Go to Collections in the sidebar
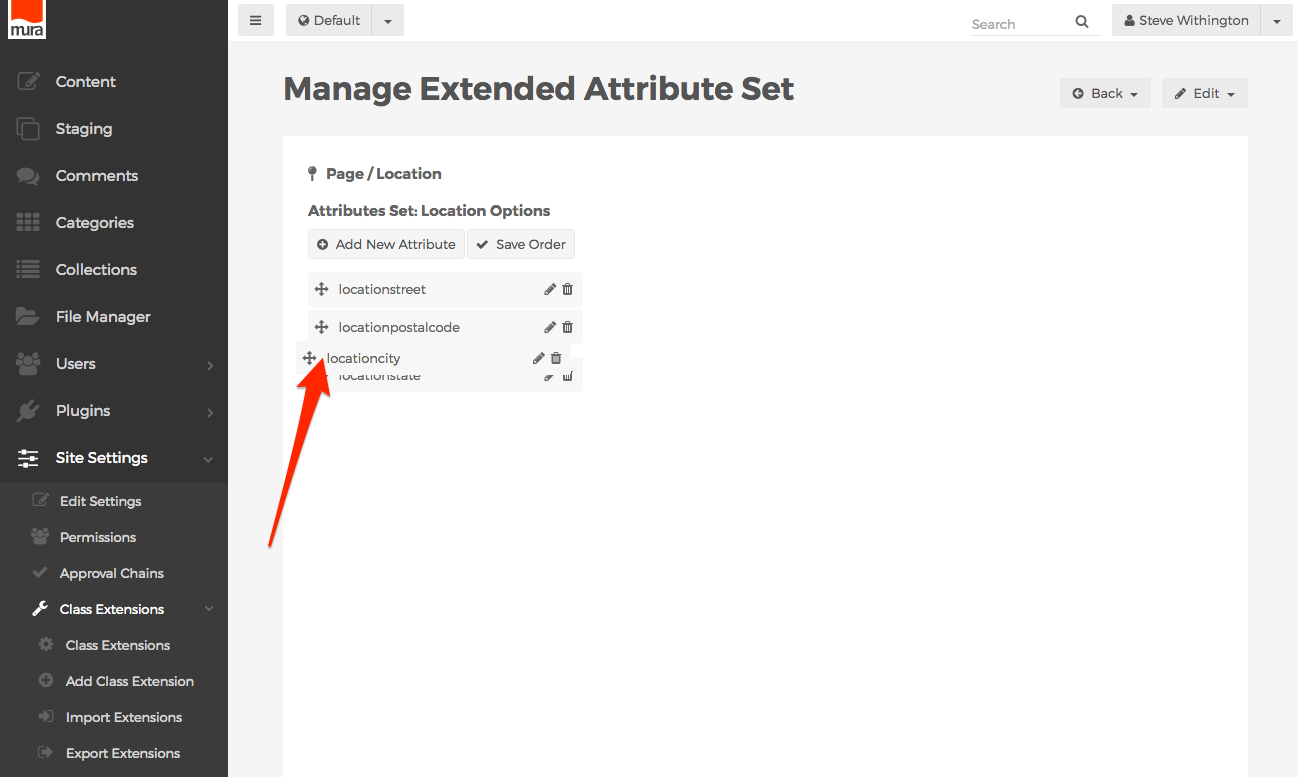1298x777 pixels. coord(96,270)
